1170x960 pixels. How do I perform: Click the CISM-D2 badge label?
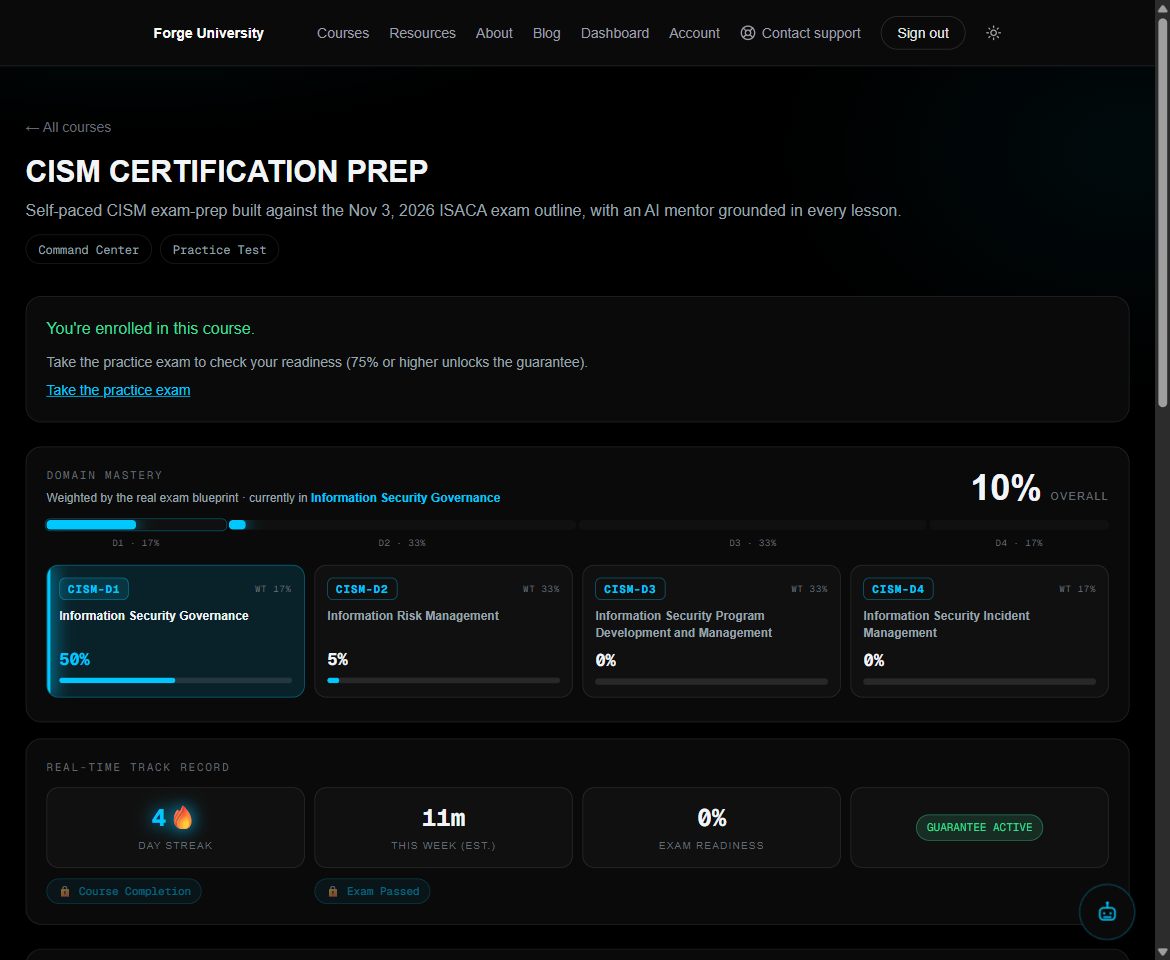click(362, 589)
